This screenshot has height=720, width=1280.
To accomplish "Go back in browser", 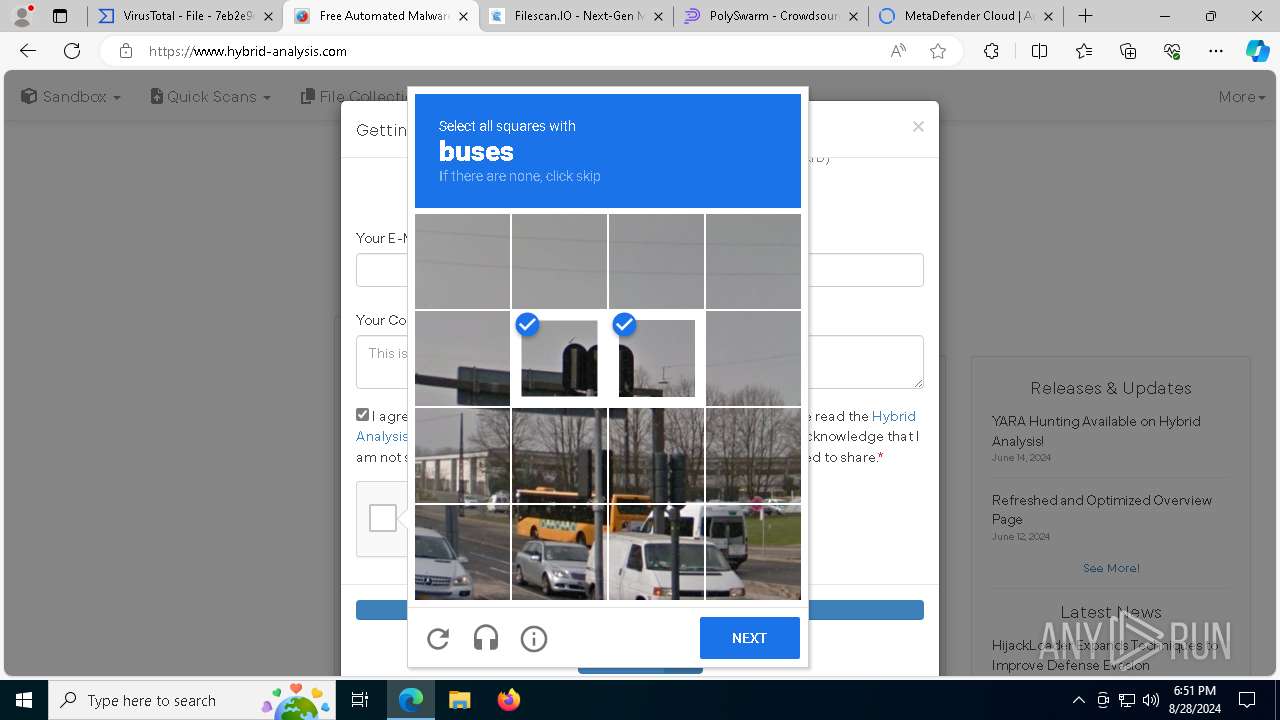I will (x=28, y=51).
